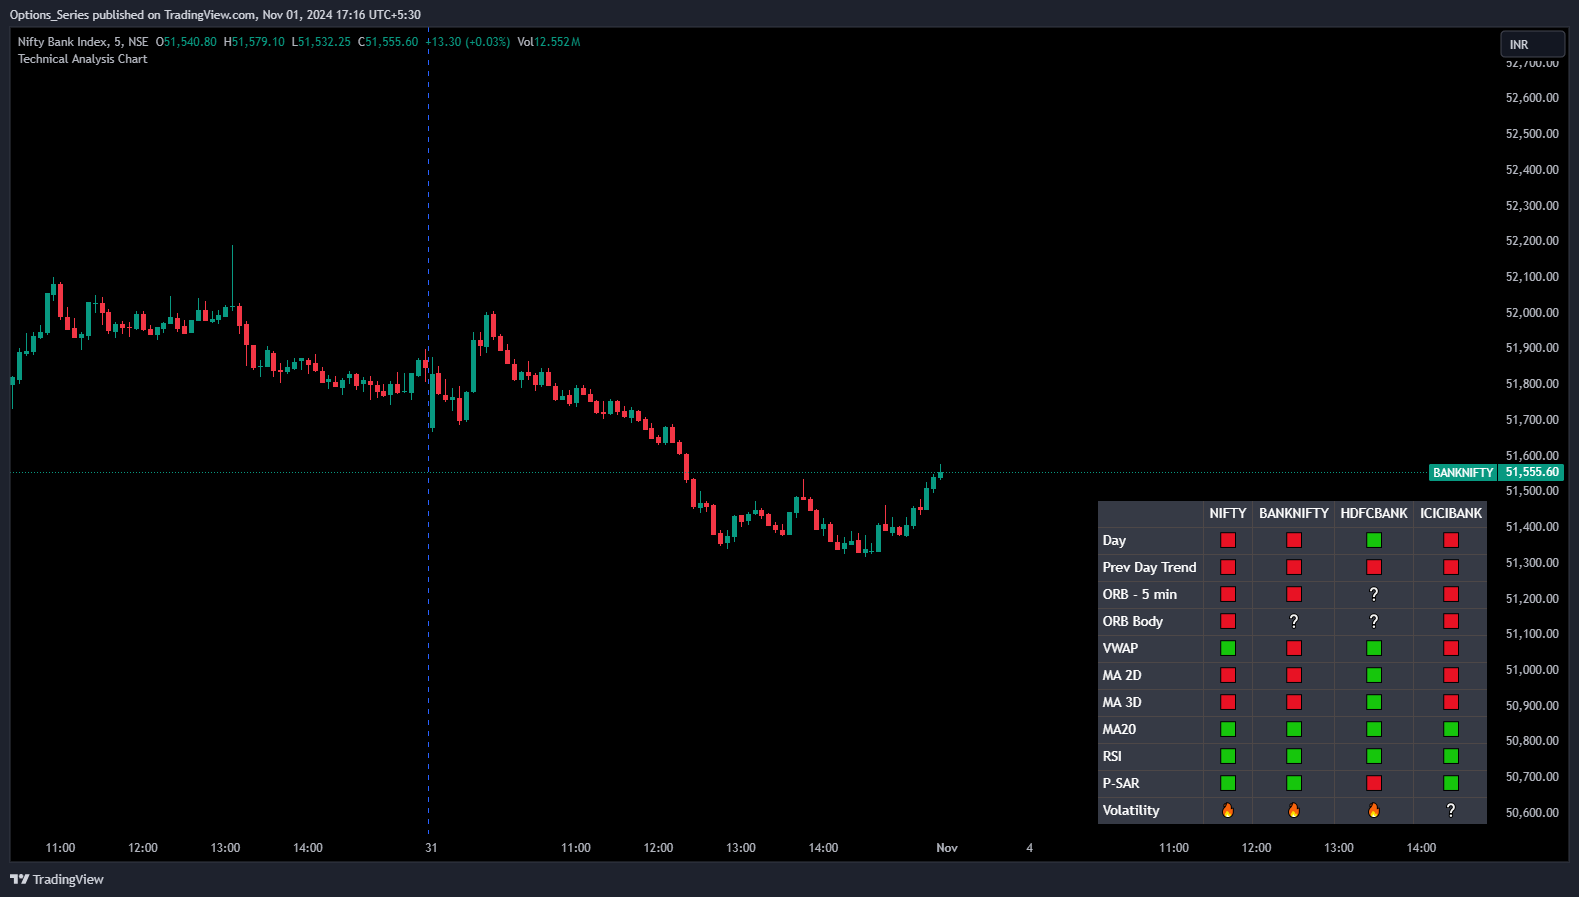
Task: Select the BANKNIFTY MA 2D square
Action: 1294,675
